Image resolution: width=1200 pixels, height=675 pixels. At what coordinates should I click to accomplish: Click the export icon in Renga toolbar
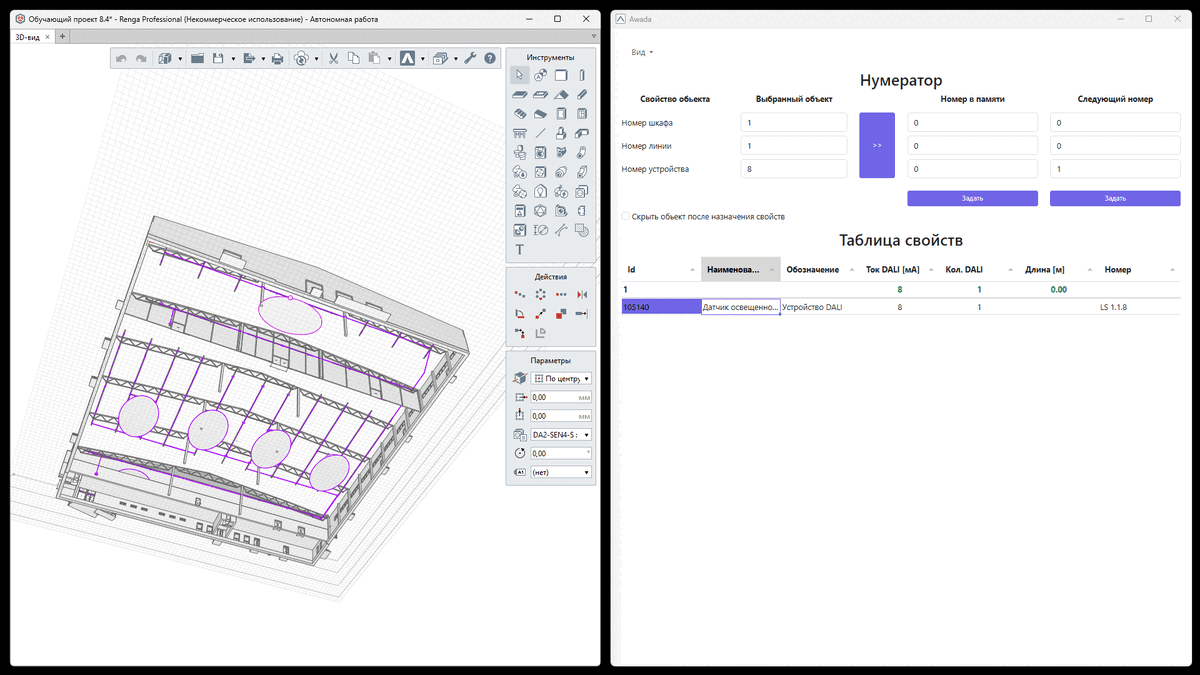250,59
